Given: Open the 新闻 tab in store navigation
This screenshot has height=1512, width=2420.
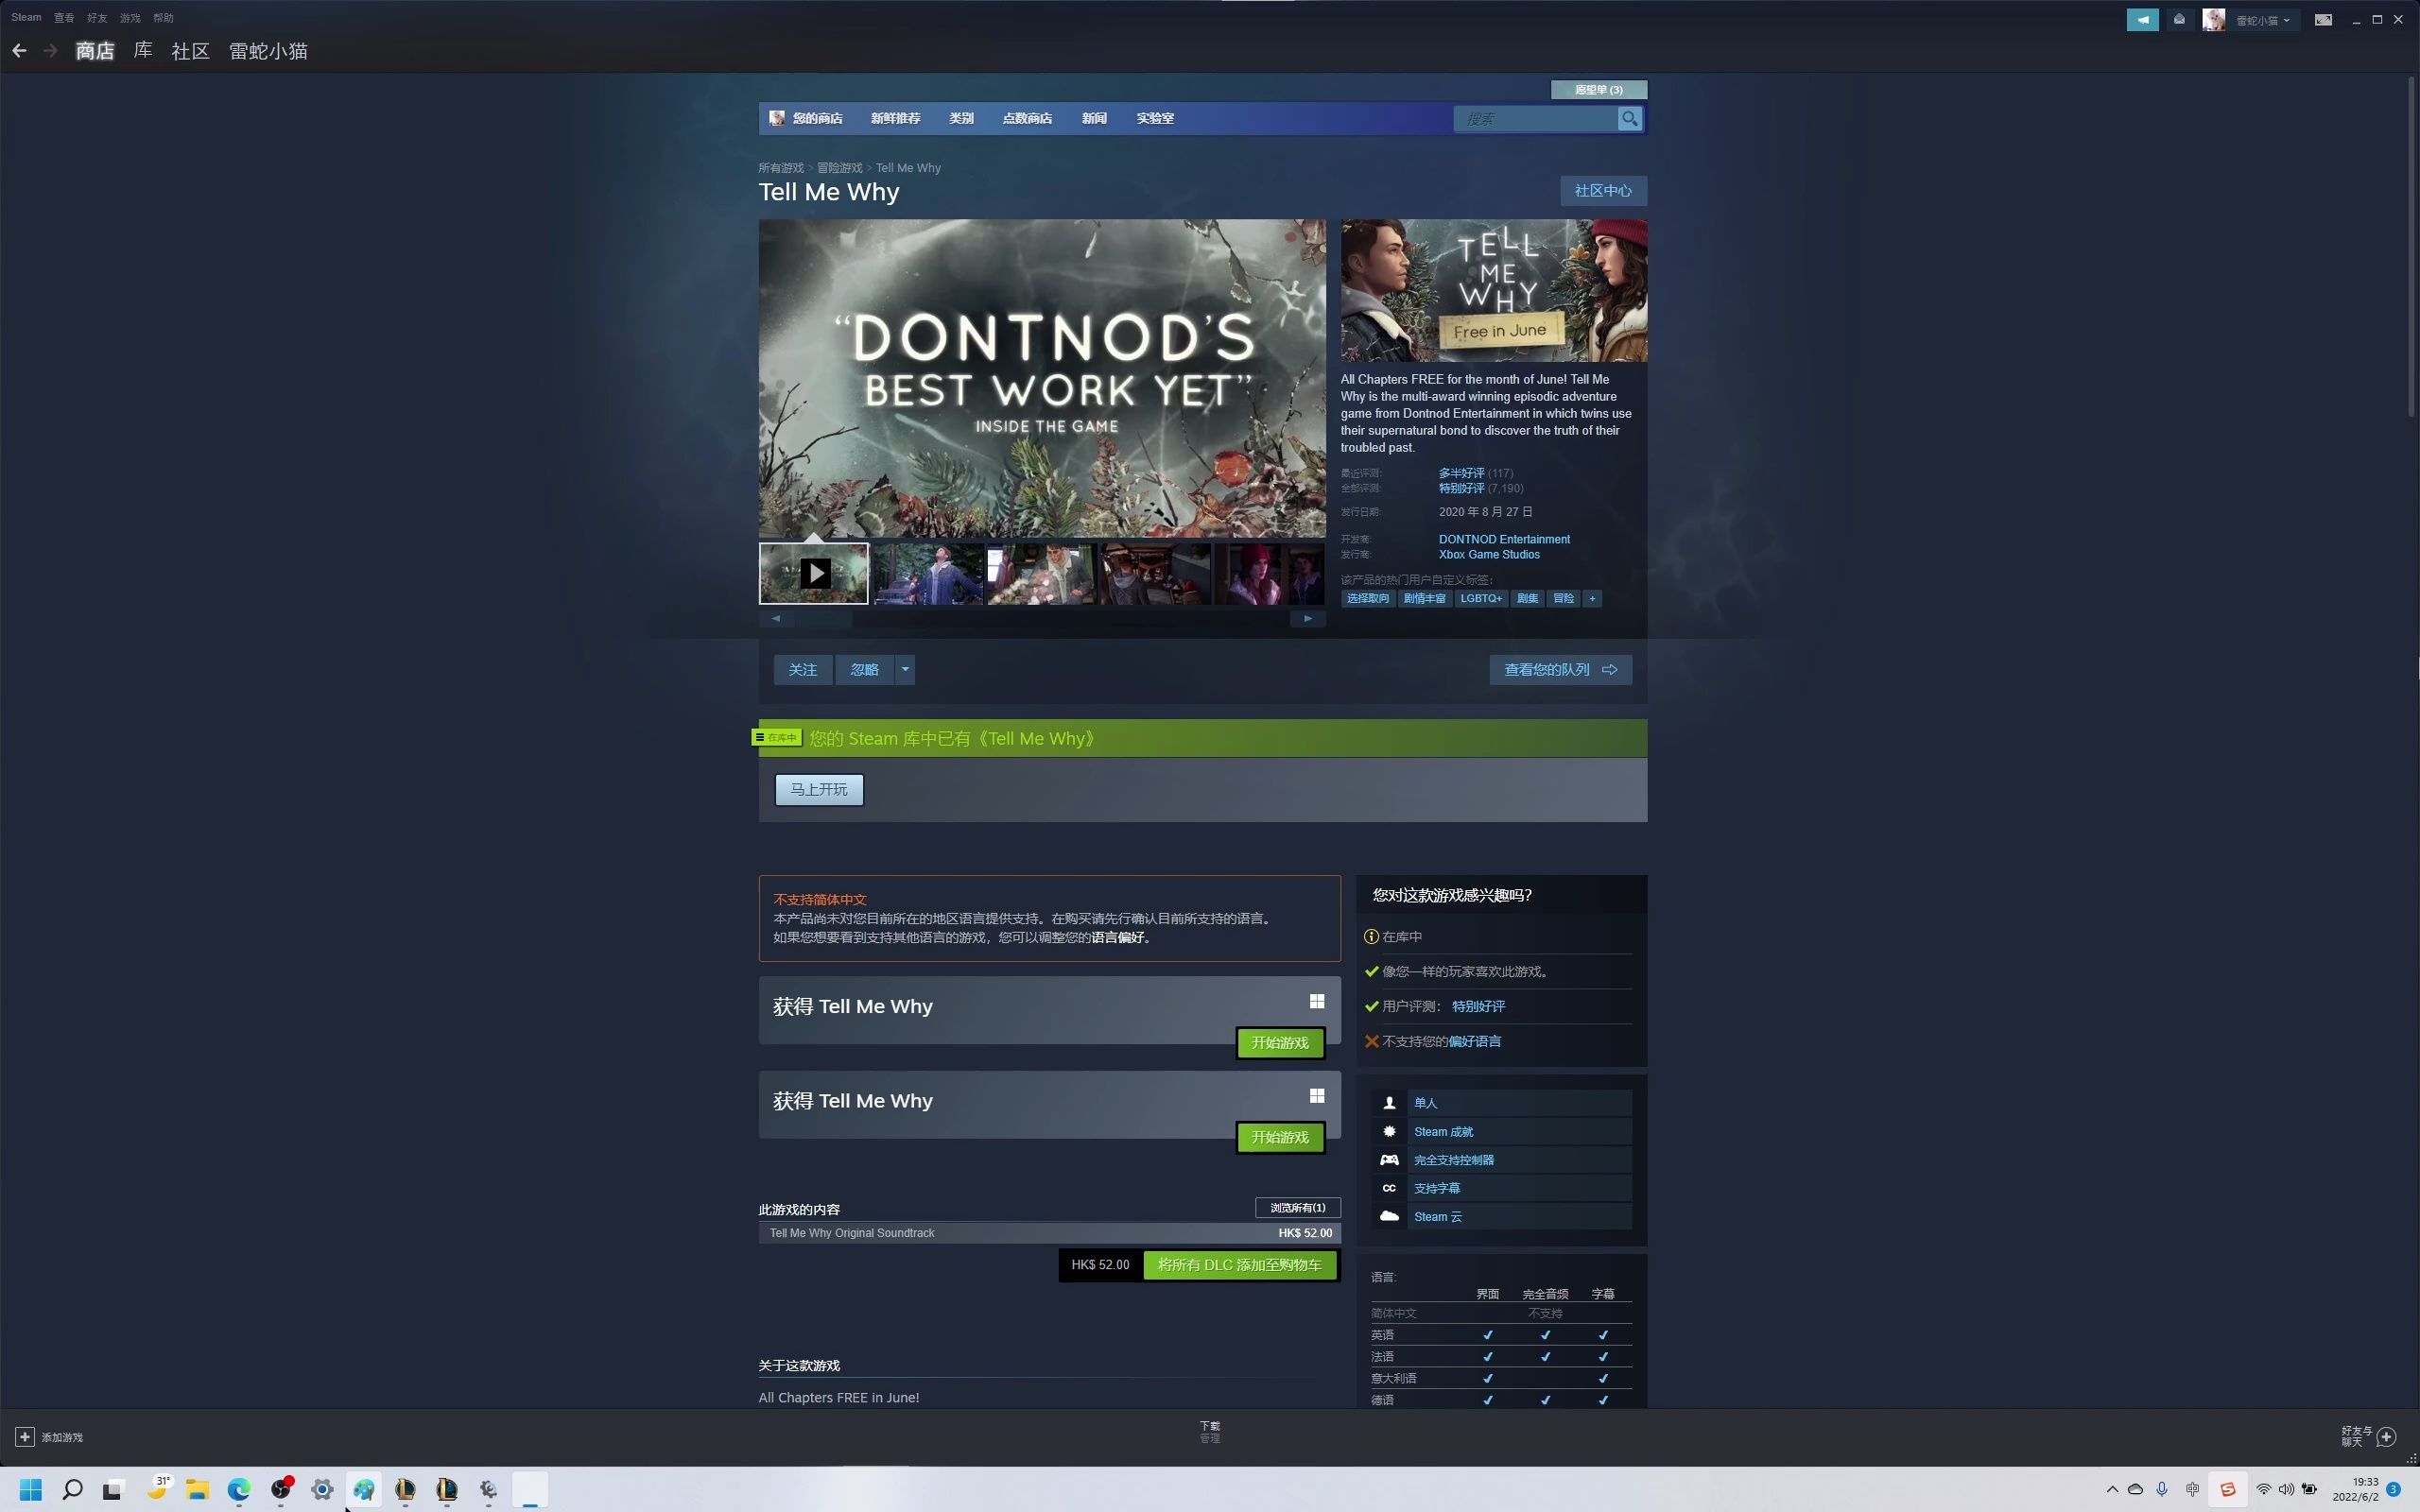Looking at the screenshot, I should (1094, 118).
